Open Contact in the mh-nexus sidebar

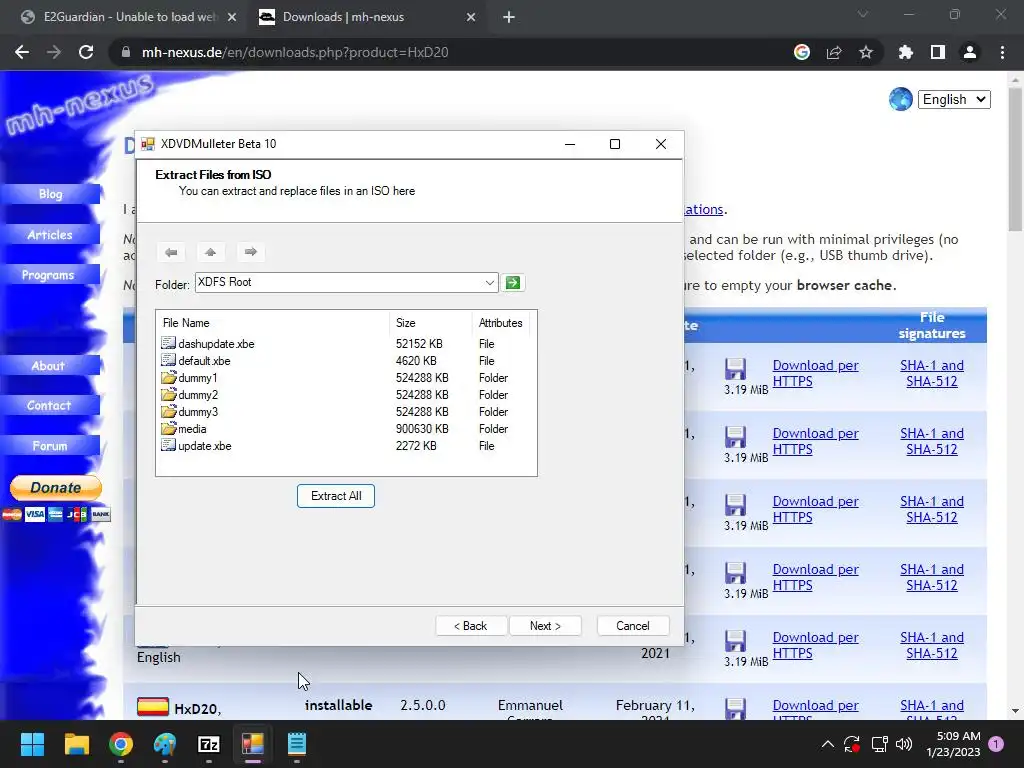pyautogui.click(x=50, y=406)
